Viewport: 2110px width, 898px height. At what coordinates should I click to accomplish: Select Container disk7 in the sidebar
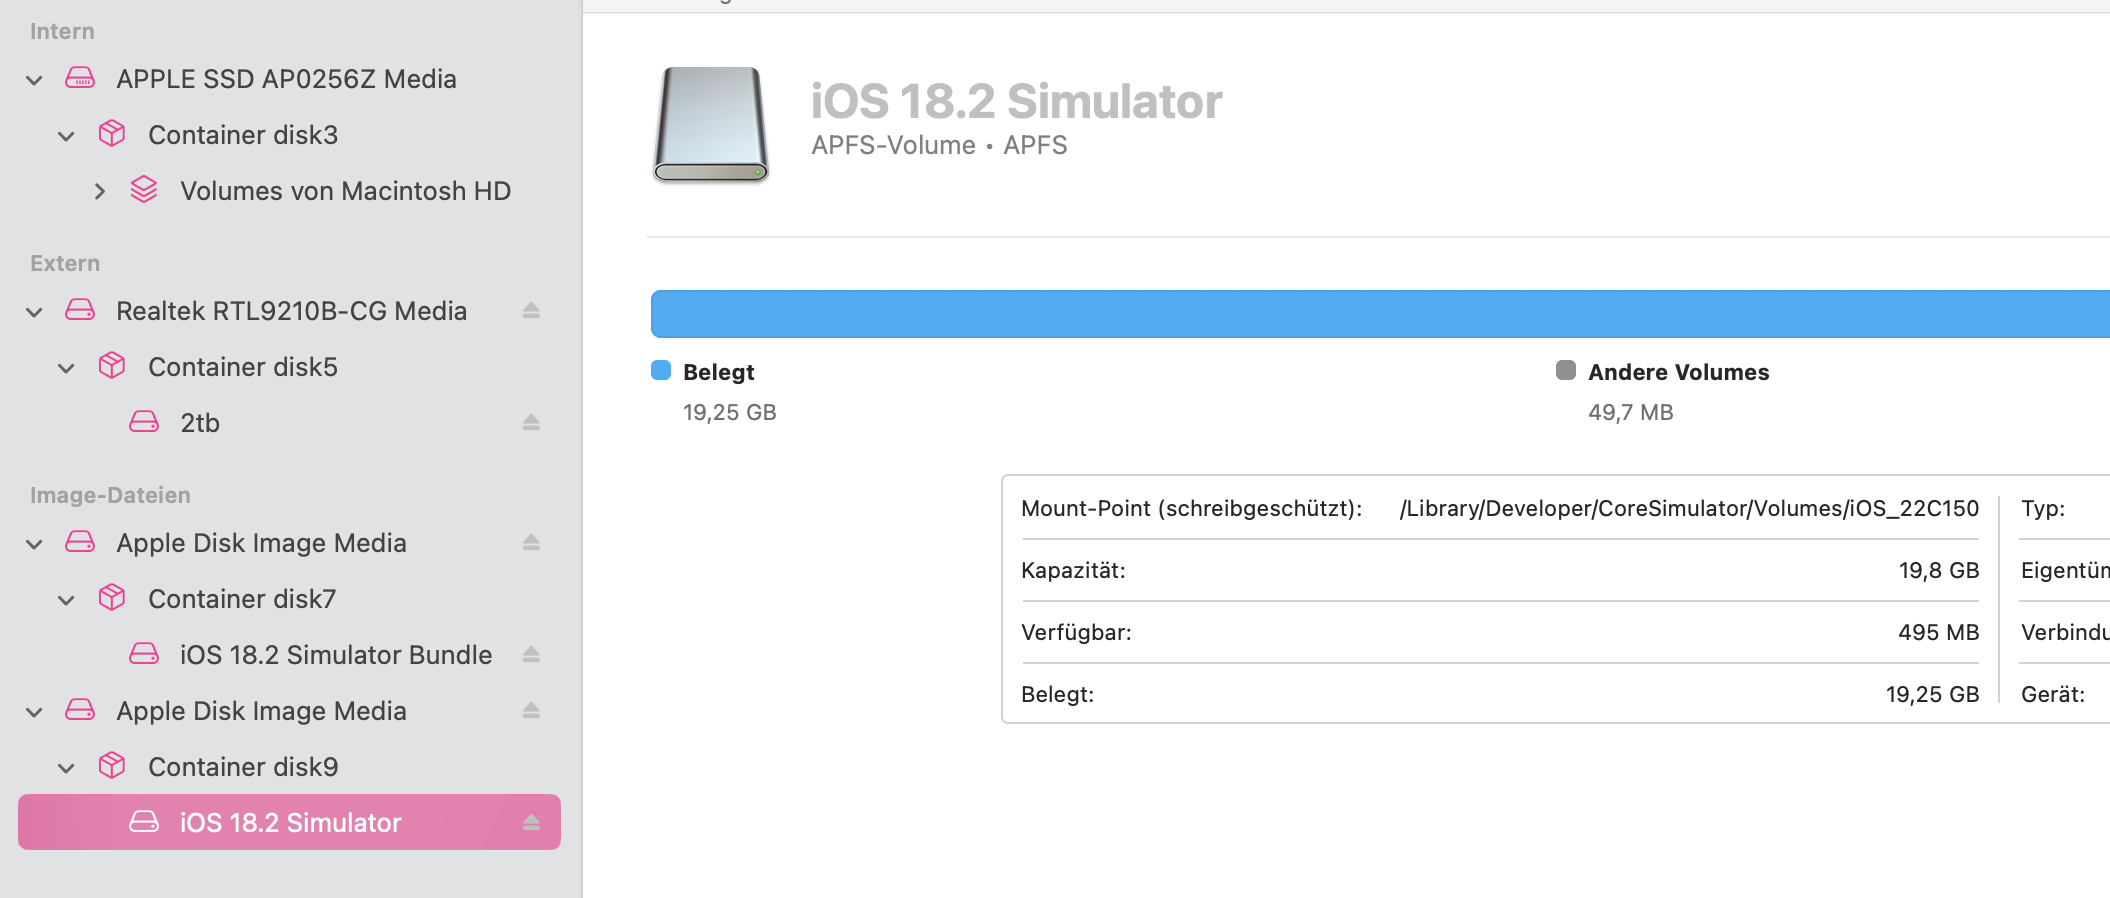(242, 599)
